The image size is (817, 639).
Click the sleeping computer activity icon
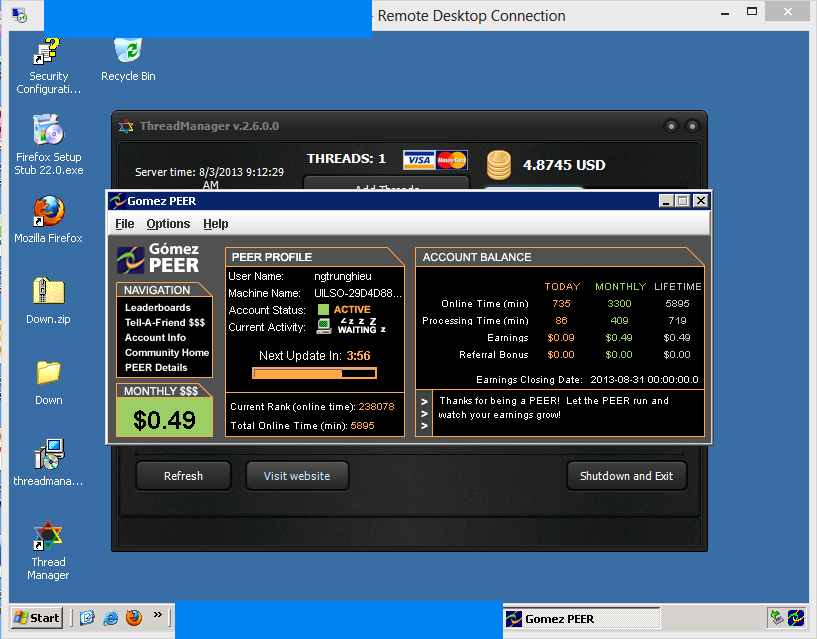pyautogui.click(x=325, y=326)
